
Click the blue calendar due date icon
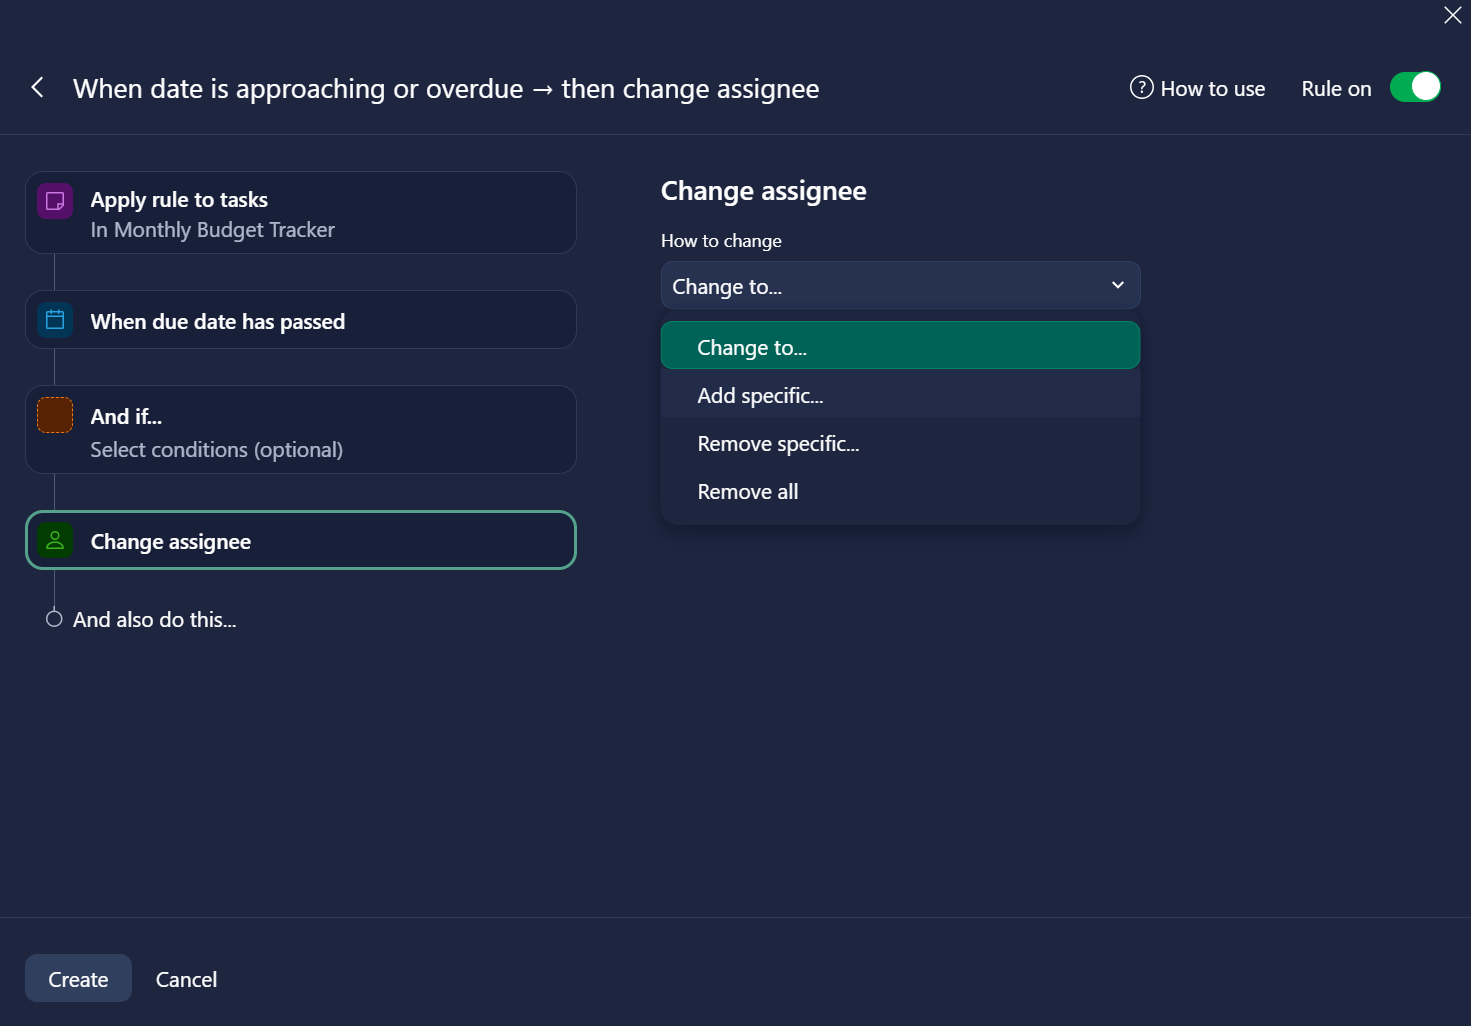tap(55, 320)
